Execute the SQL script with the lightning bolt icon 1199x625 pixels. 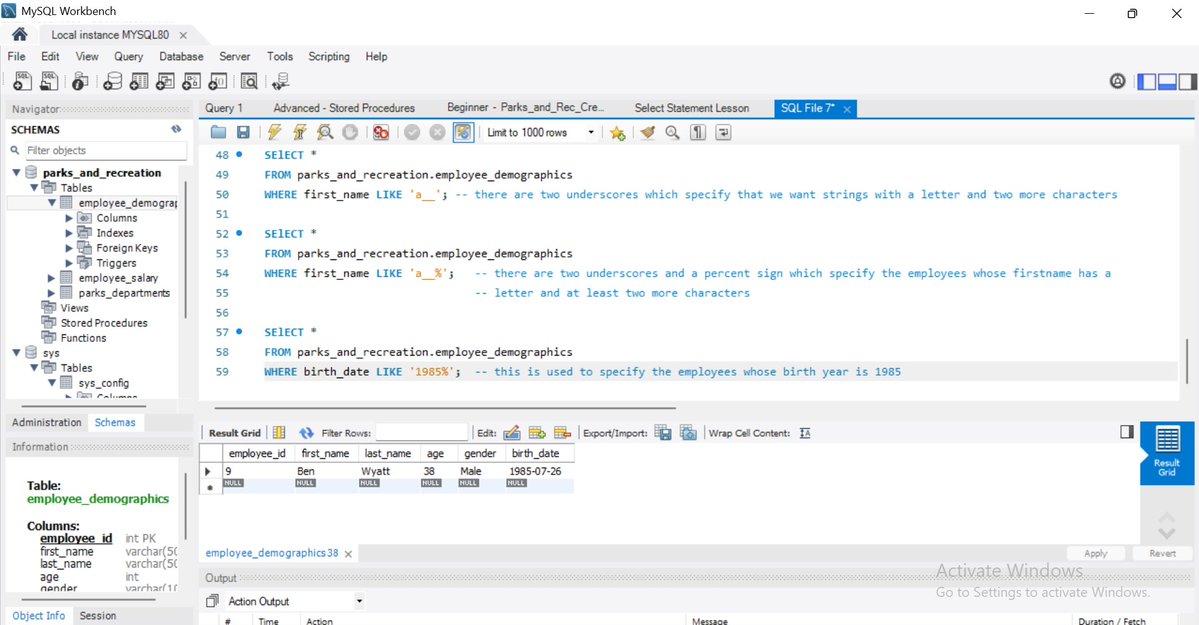click(276, 132)
